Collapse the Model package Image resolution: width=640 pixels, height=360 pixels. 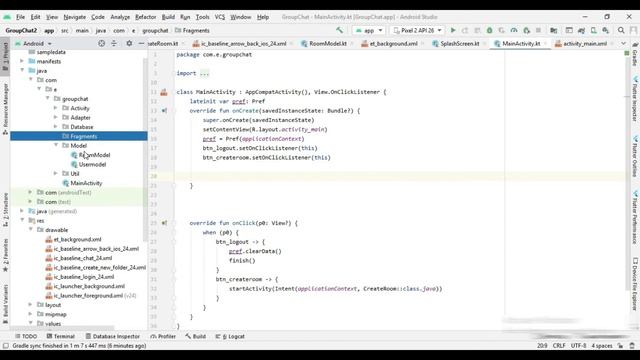coord(56,145)
